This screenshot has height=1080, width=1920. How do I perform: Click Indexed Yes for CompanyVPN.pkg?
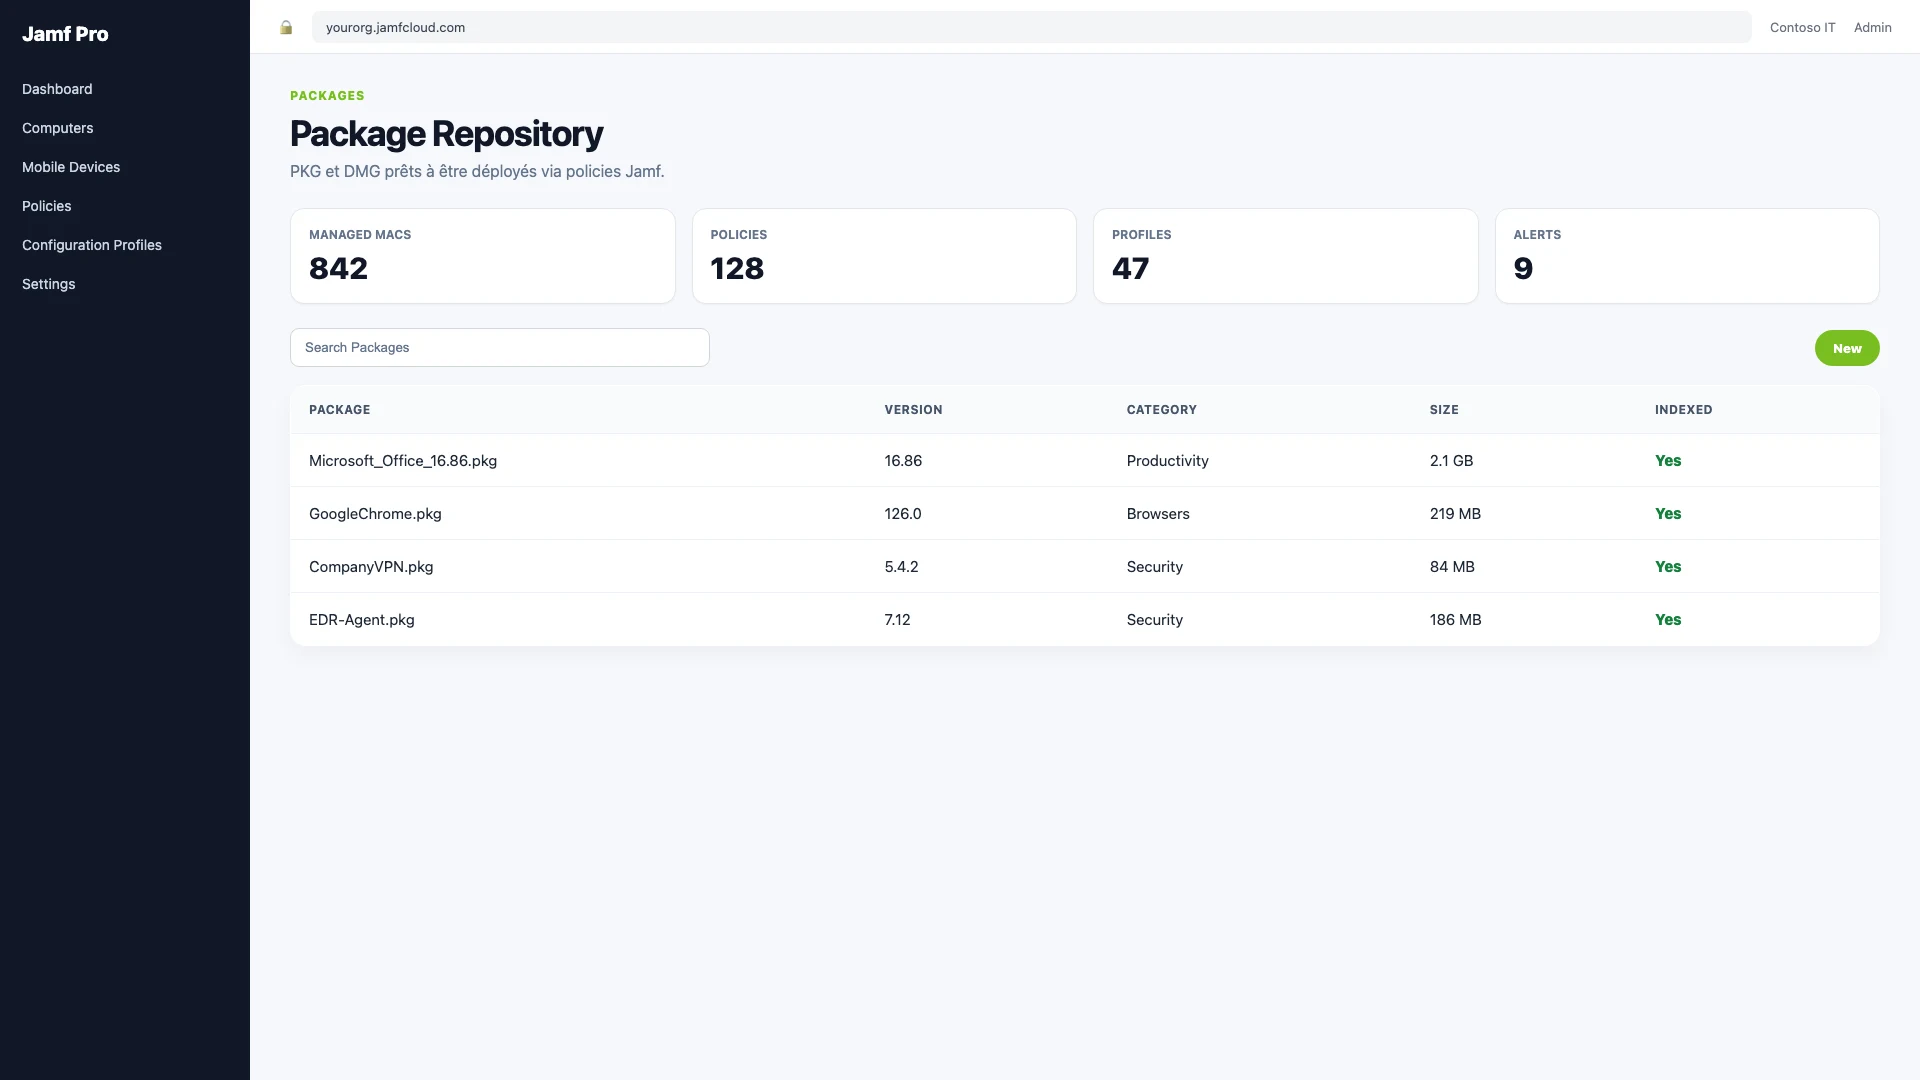coord(1668,567)
